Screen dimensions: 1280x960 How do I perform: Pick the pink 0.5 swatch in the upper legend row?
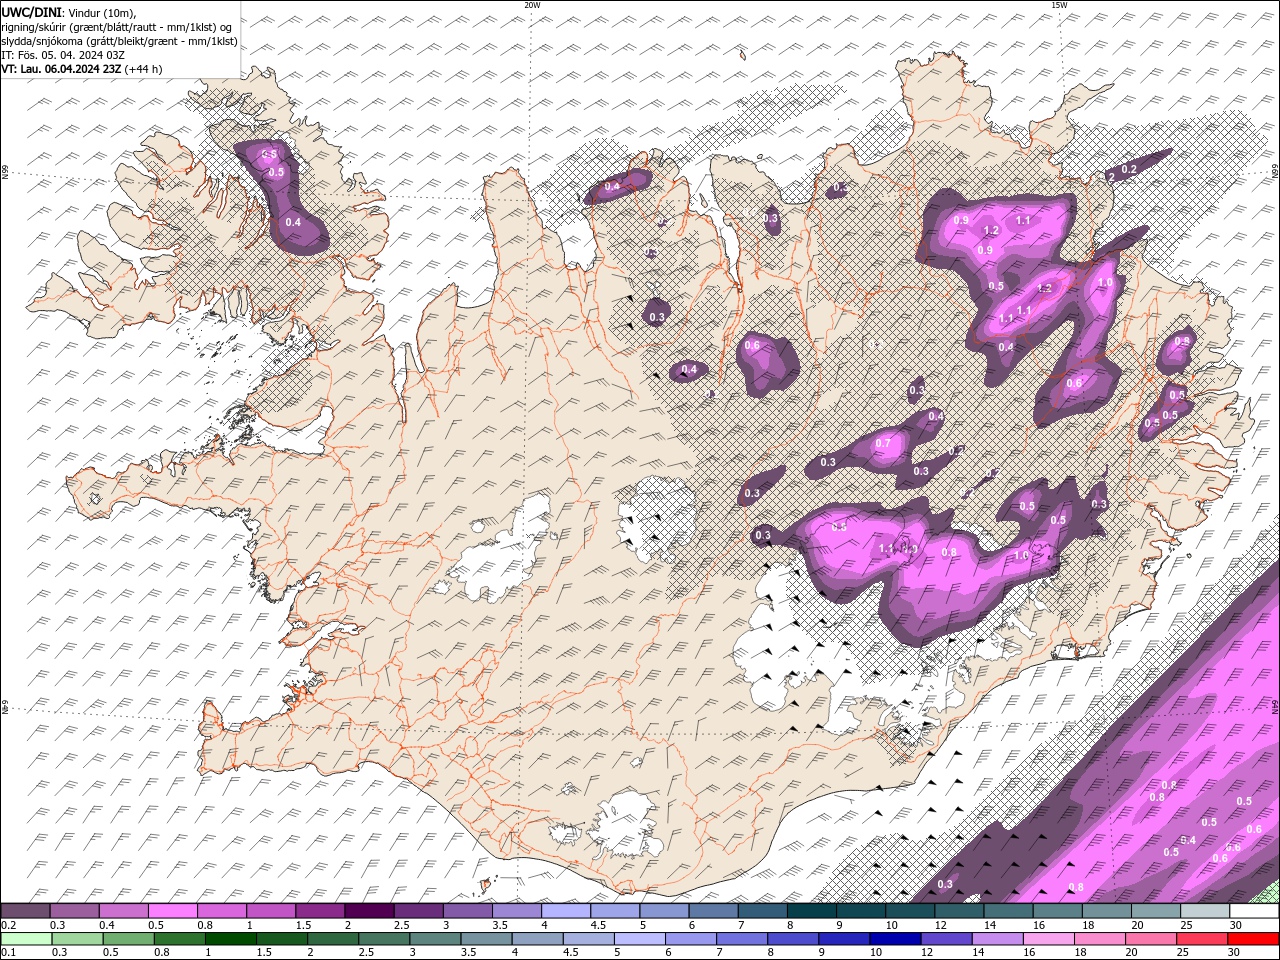pos(172,911)
